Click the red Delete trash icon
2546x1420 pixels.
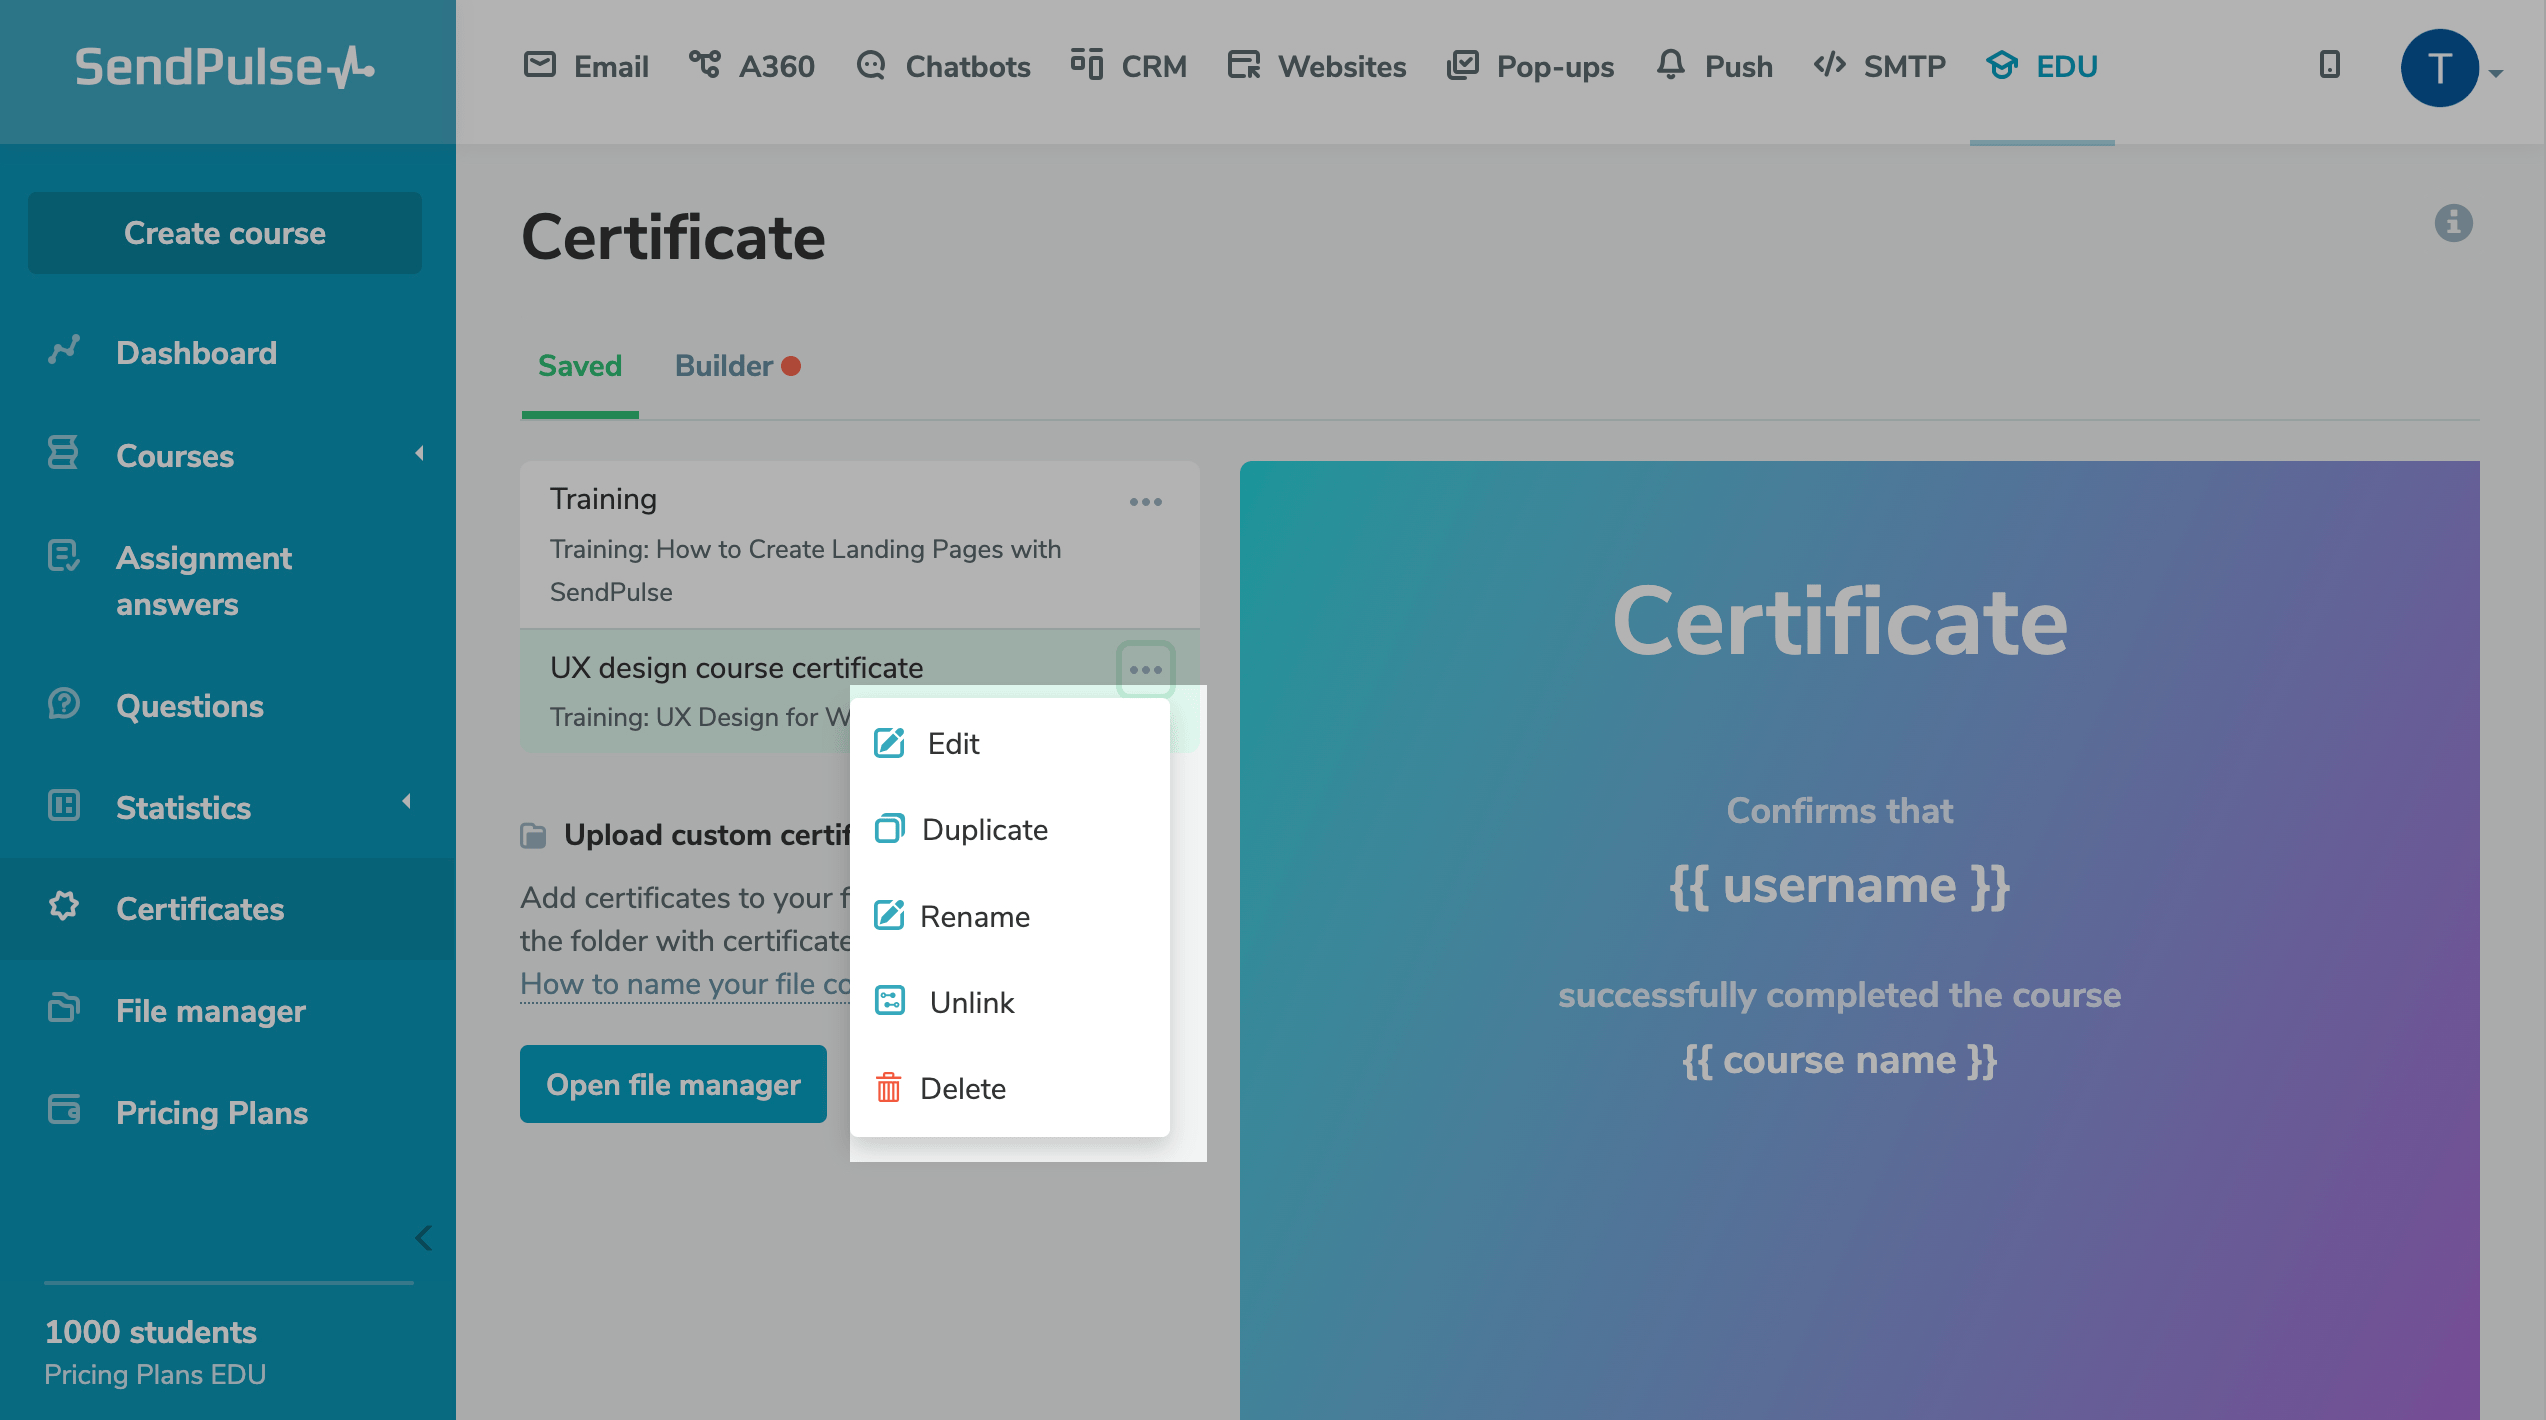pos(888,1088)
